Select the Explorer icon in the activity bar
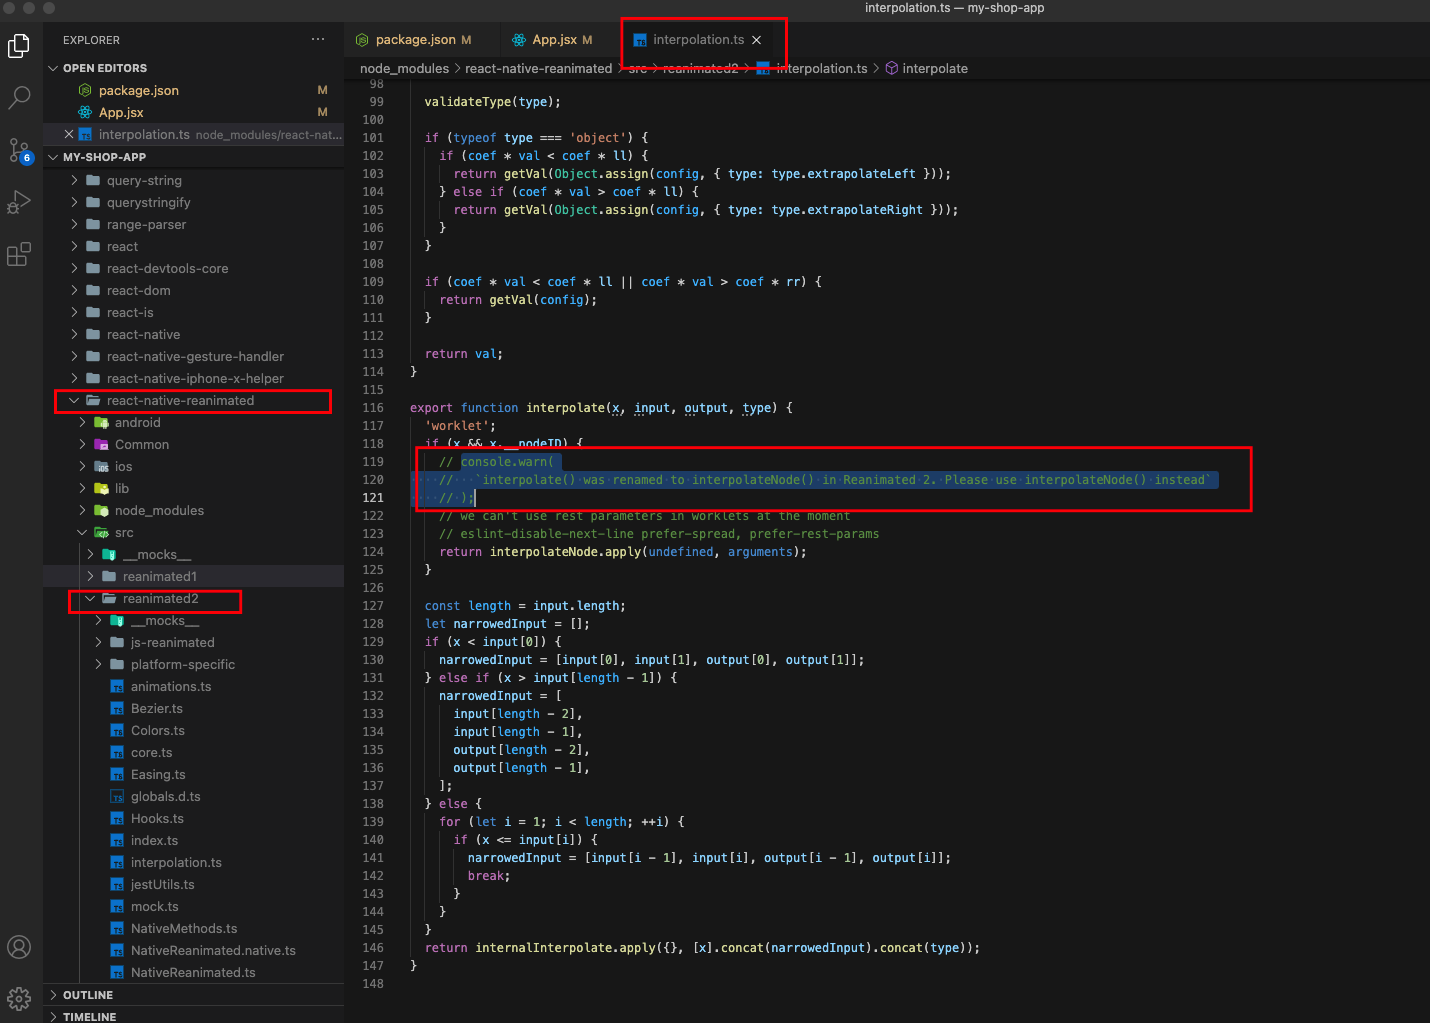This screenshot has height=1023, width=1430. (20, 45)
